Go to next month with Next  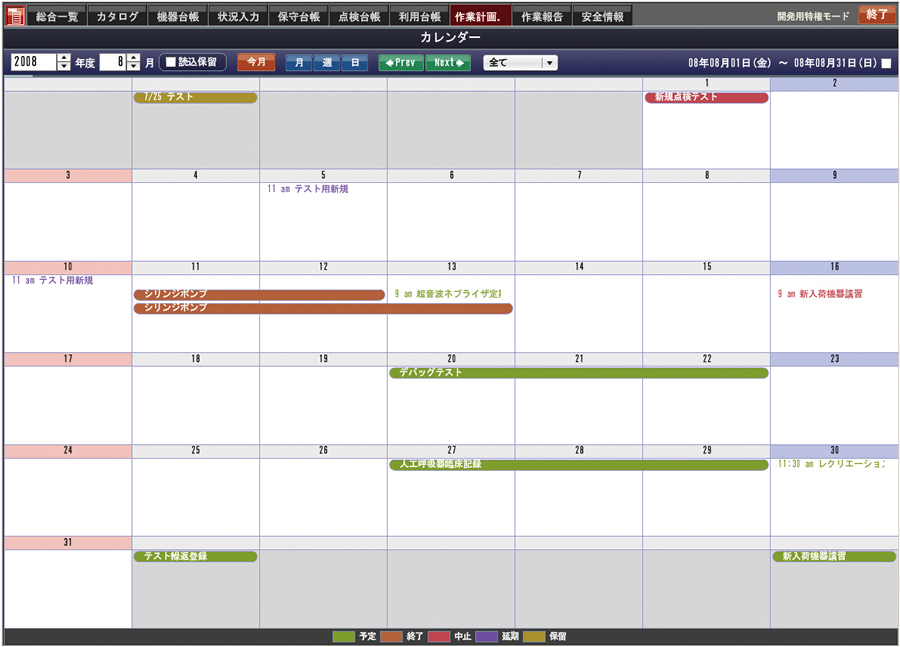point(448,63)
